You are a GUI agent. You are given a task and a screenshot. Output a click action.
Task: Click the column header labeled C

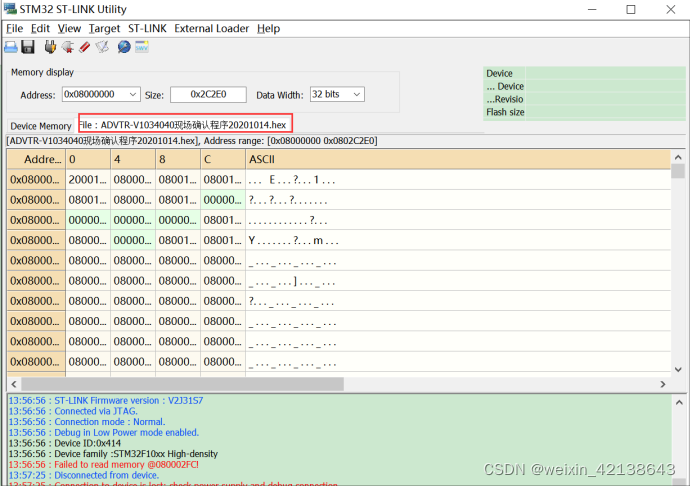(x=223, y=159)
